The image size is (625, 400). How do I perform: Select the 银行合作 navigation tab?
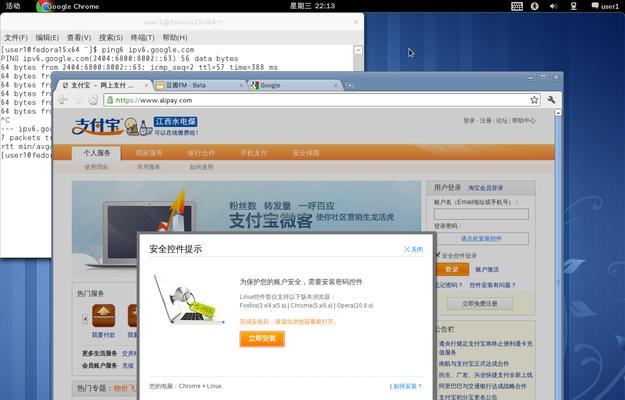[201, 153]
